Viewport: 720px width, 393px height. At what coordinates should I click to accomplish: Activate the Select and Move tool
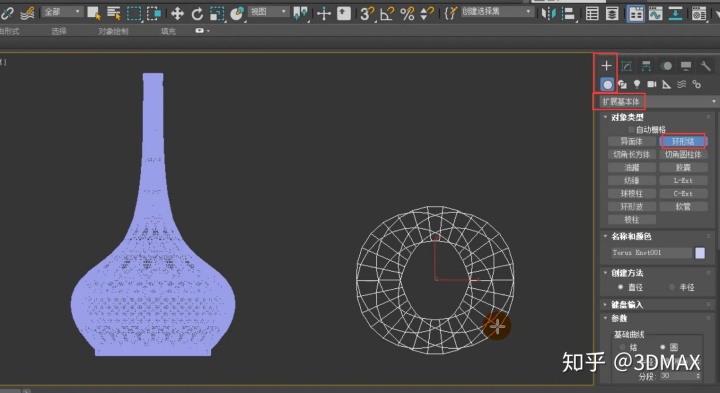point(177,14)
